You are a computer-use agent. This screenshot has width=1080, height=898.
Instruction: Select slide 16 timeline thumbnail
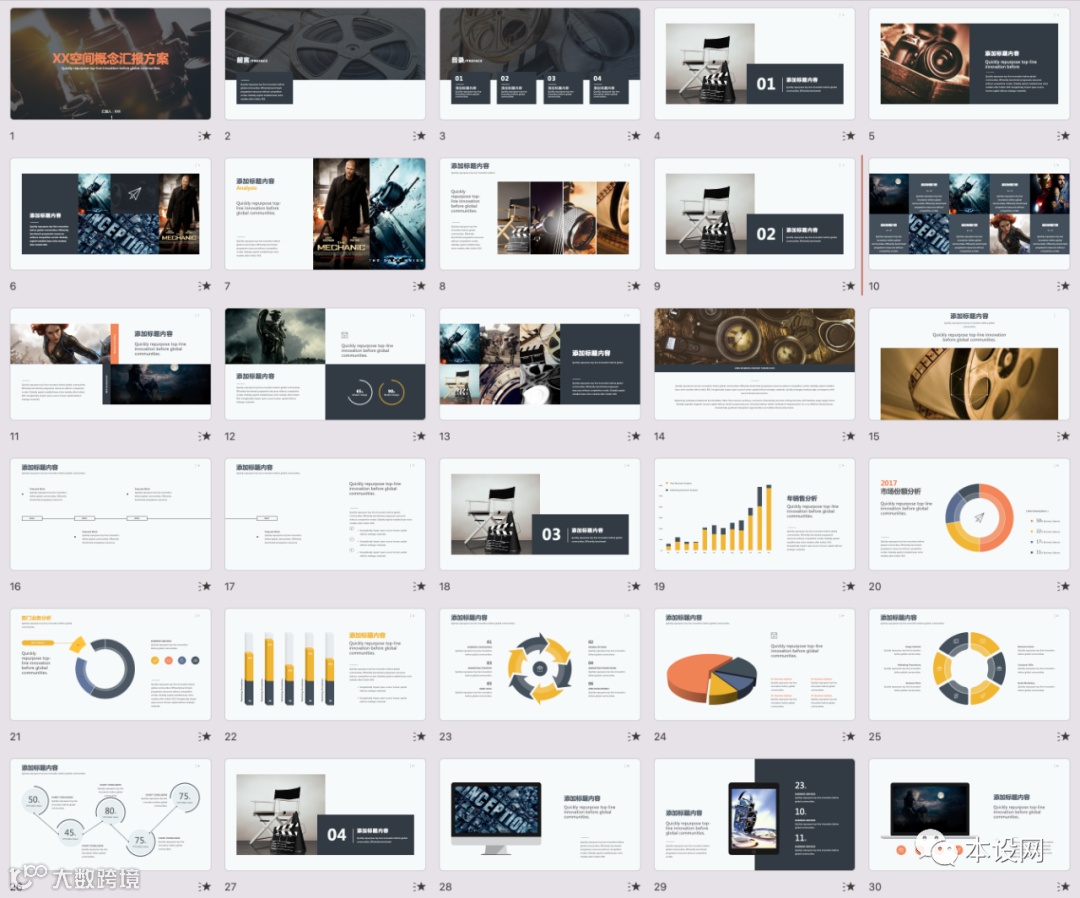[x=110, y=514]
